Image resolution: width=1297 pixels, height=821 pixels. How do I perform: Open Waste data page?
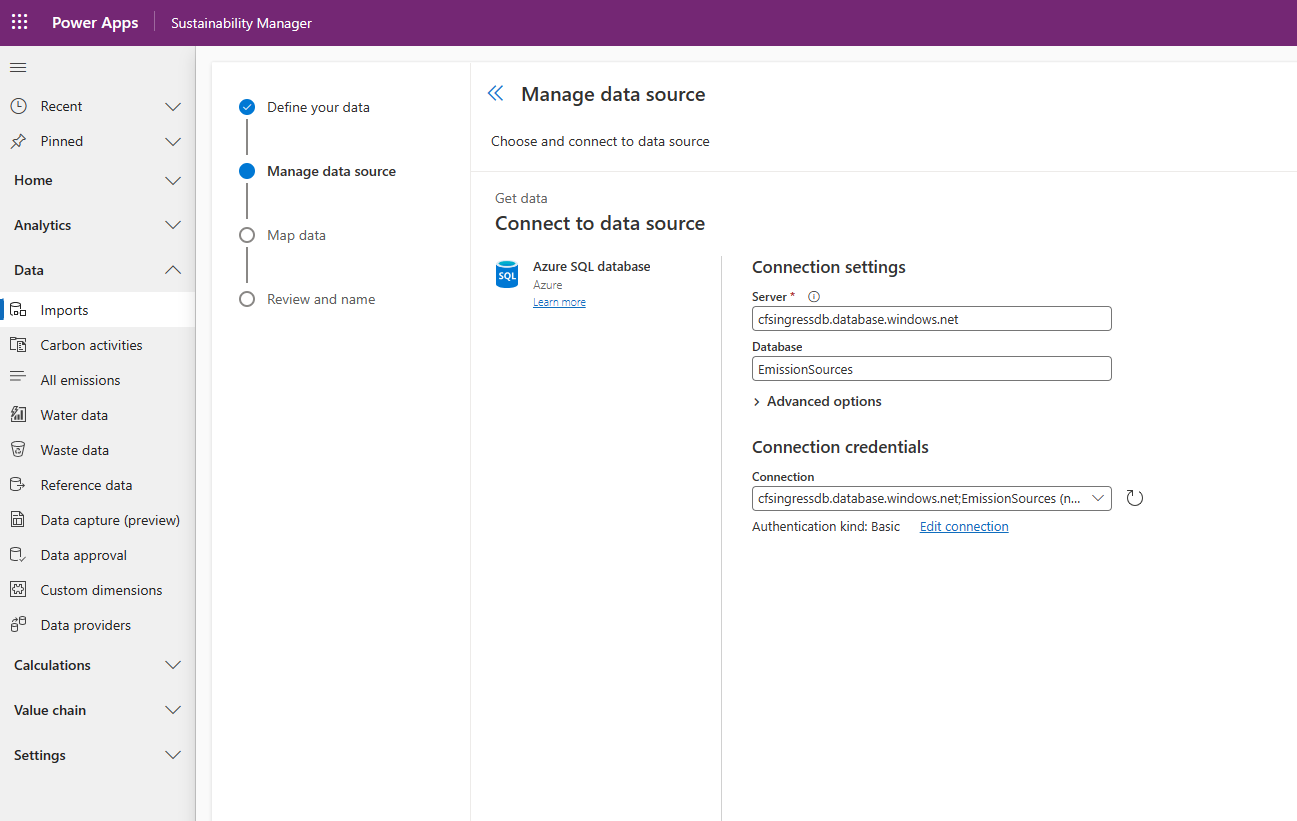click(97, 450)
